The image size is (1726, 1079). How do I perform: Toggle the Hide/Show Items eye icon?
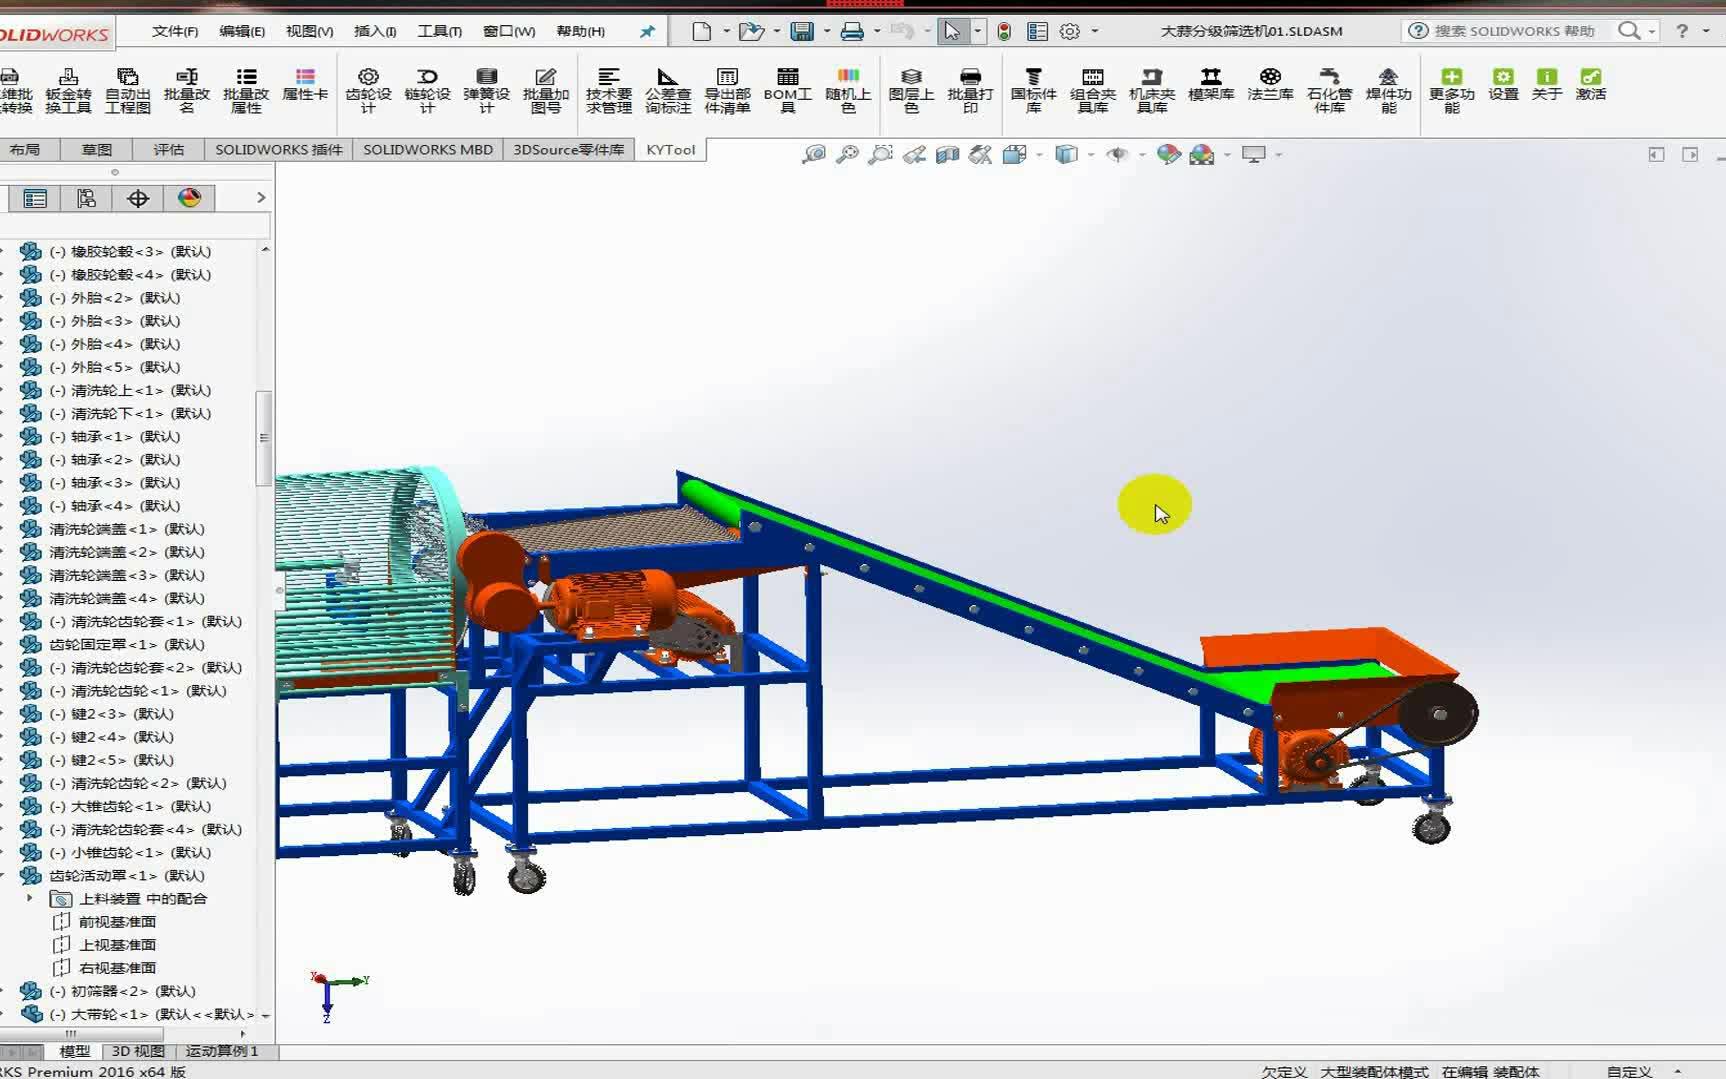[1117, 154]
